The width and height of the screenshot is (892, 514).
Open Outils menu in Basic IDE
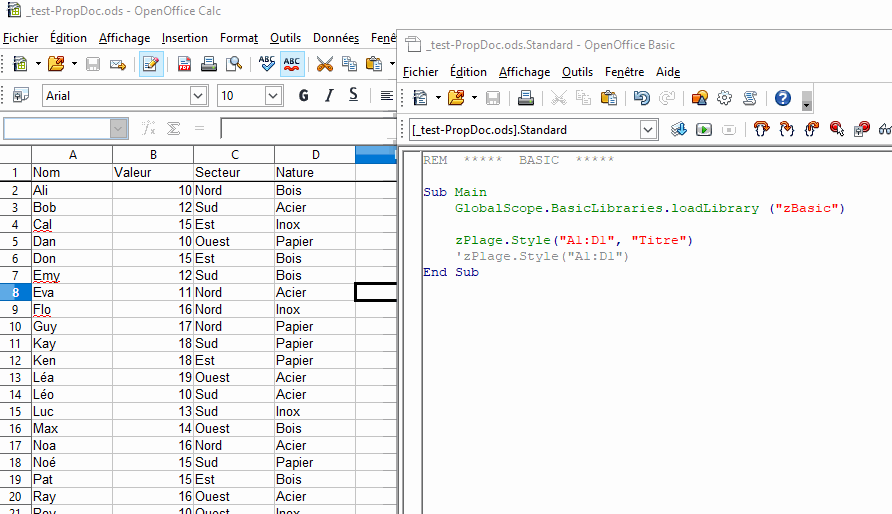click(577, 72)
